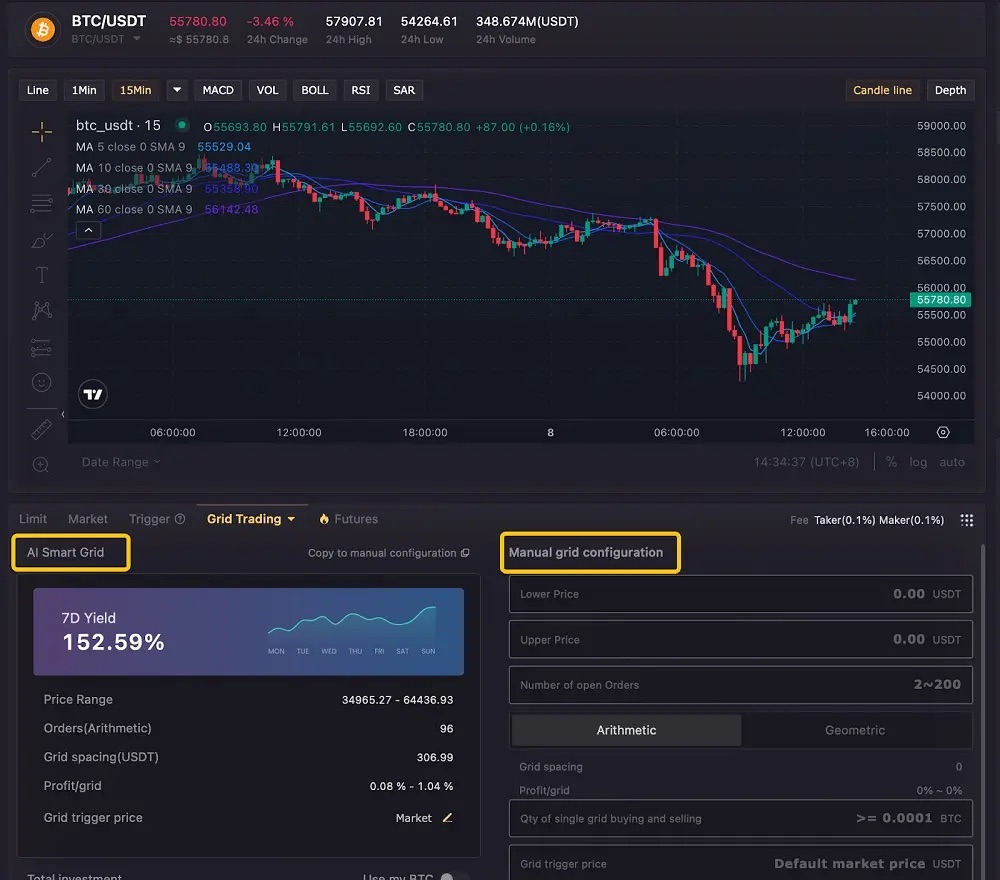Add the SAR indicator
The height and width of the screenshot is (880, 1000).
404,90
